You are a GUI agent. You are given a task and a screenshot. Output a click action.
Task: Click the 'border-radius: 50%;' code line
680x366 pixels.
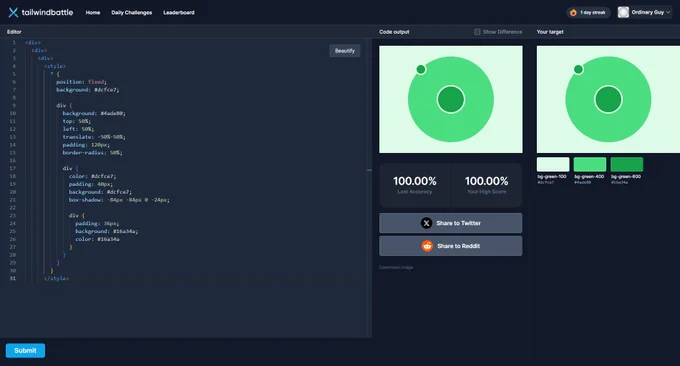[92, 153]
